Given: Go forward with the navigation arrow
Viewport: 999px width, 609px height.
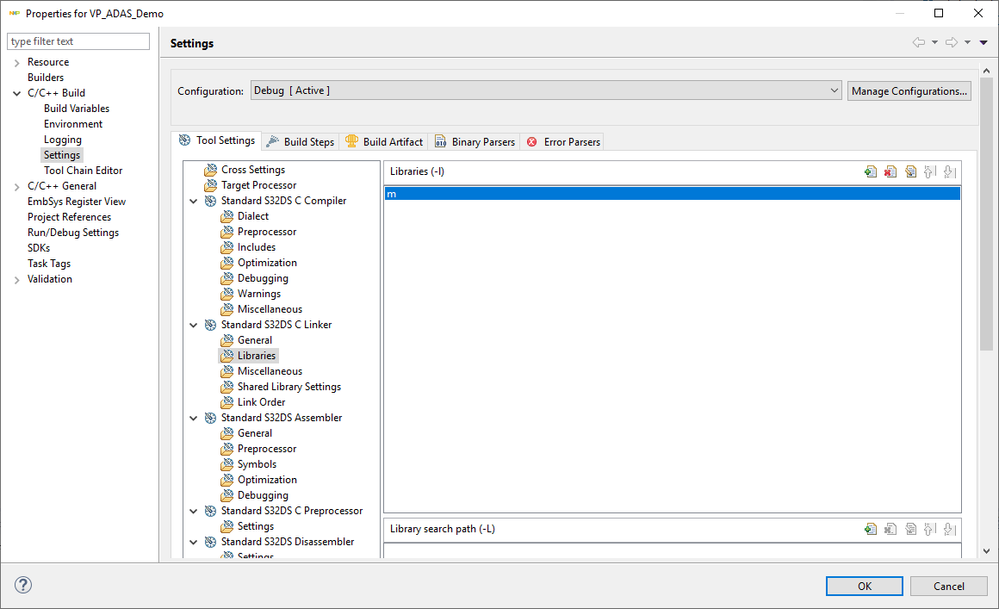Looking at the screenshot, I should tap(951, 42).
